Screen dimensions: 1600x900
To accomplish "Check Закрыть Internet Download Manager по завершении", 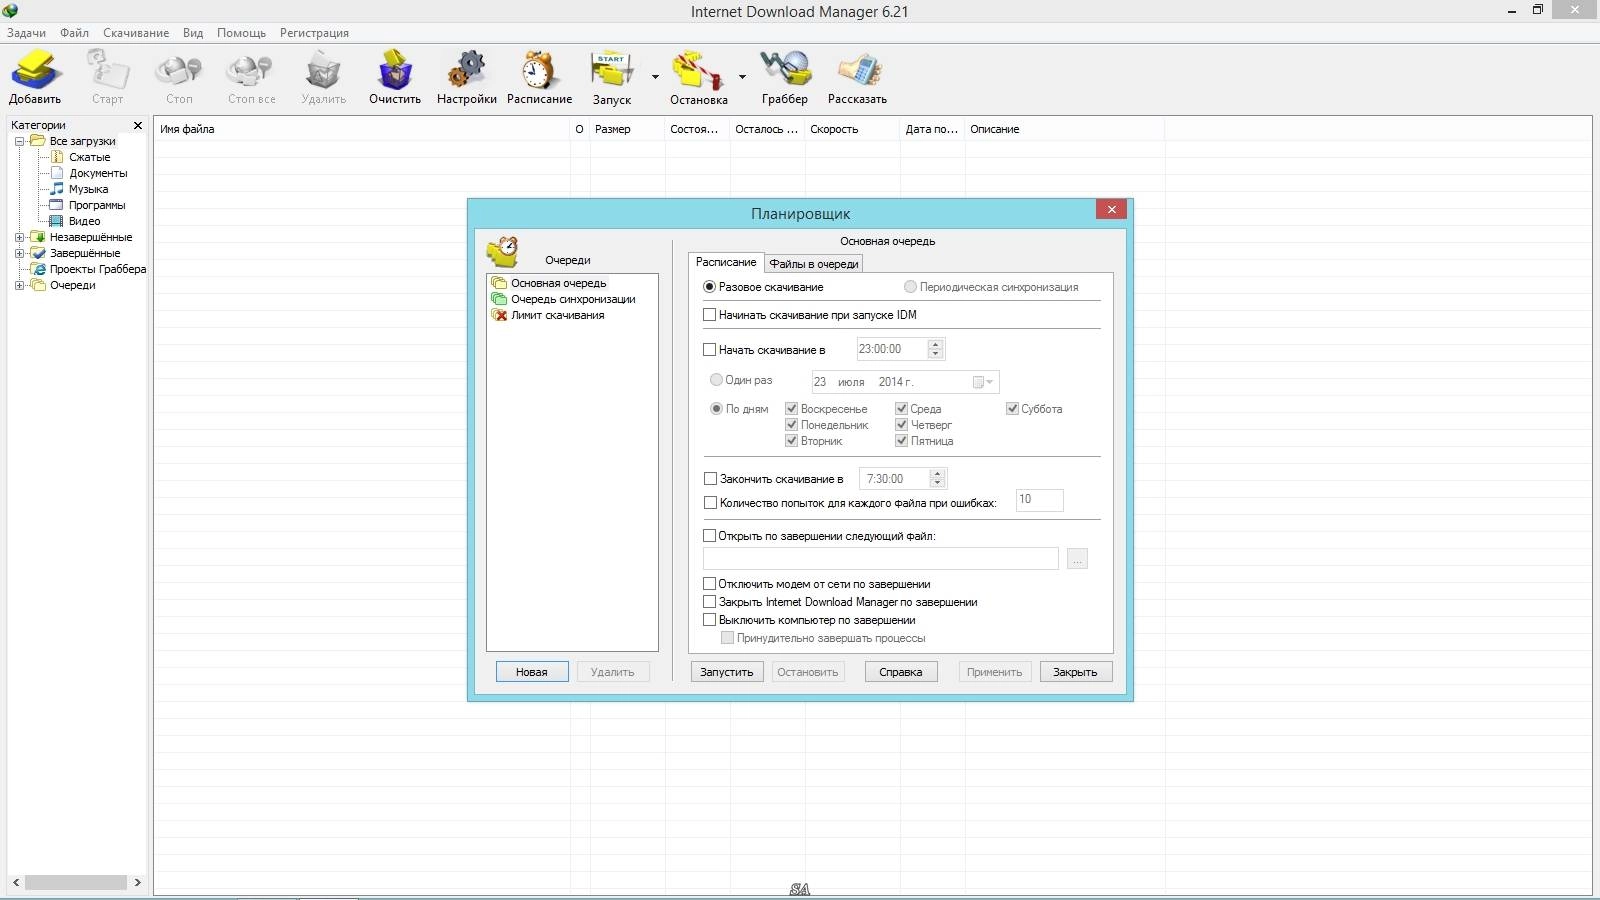I will [x=710, y=602].
